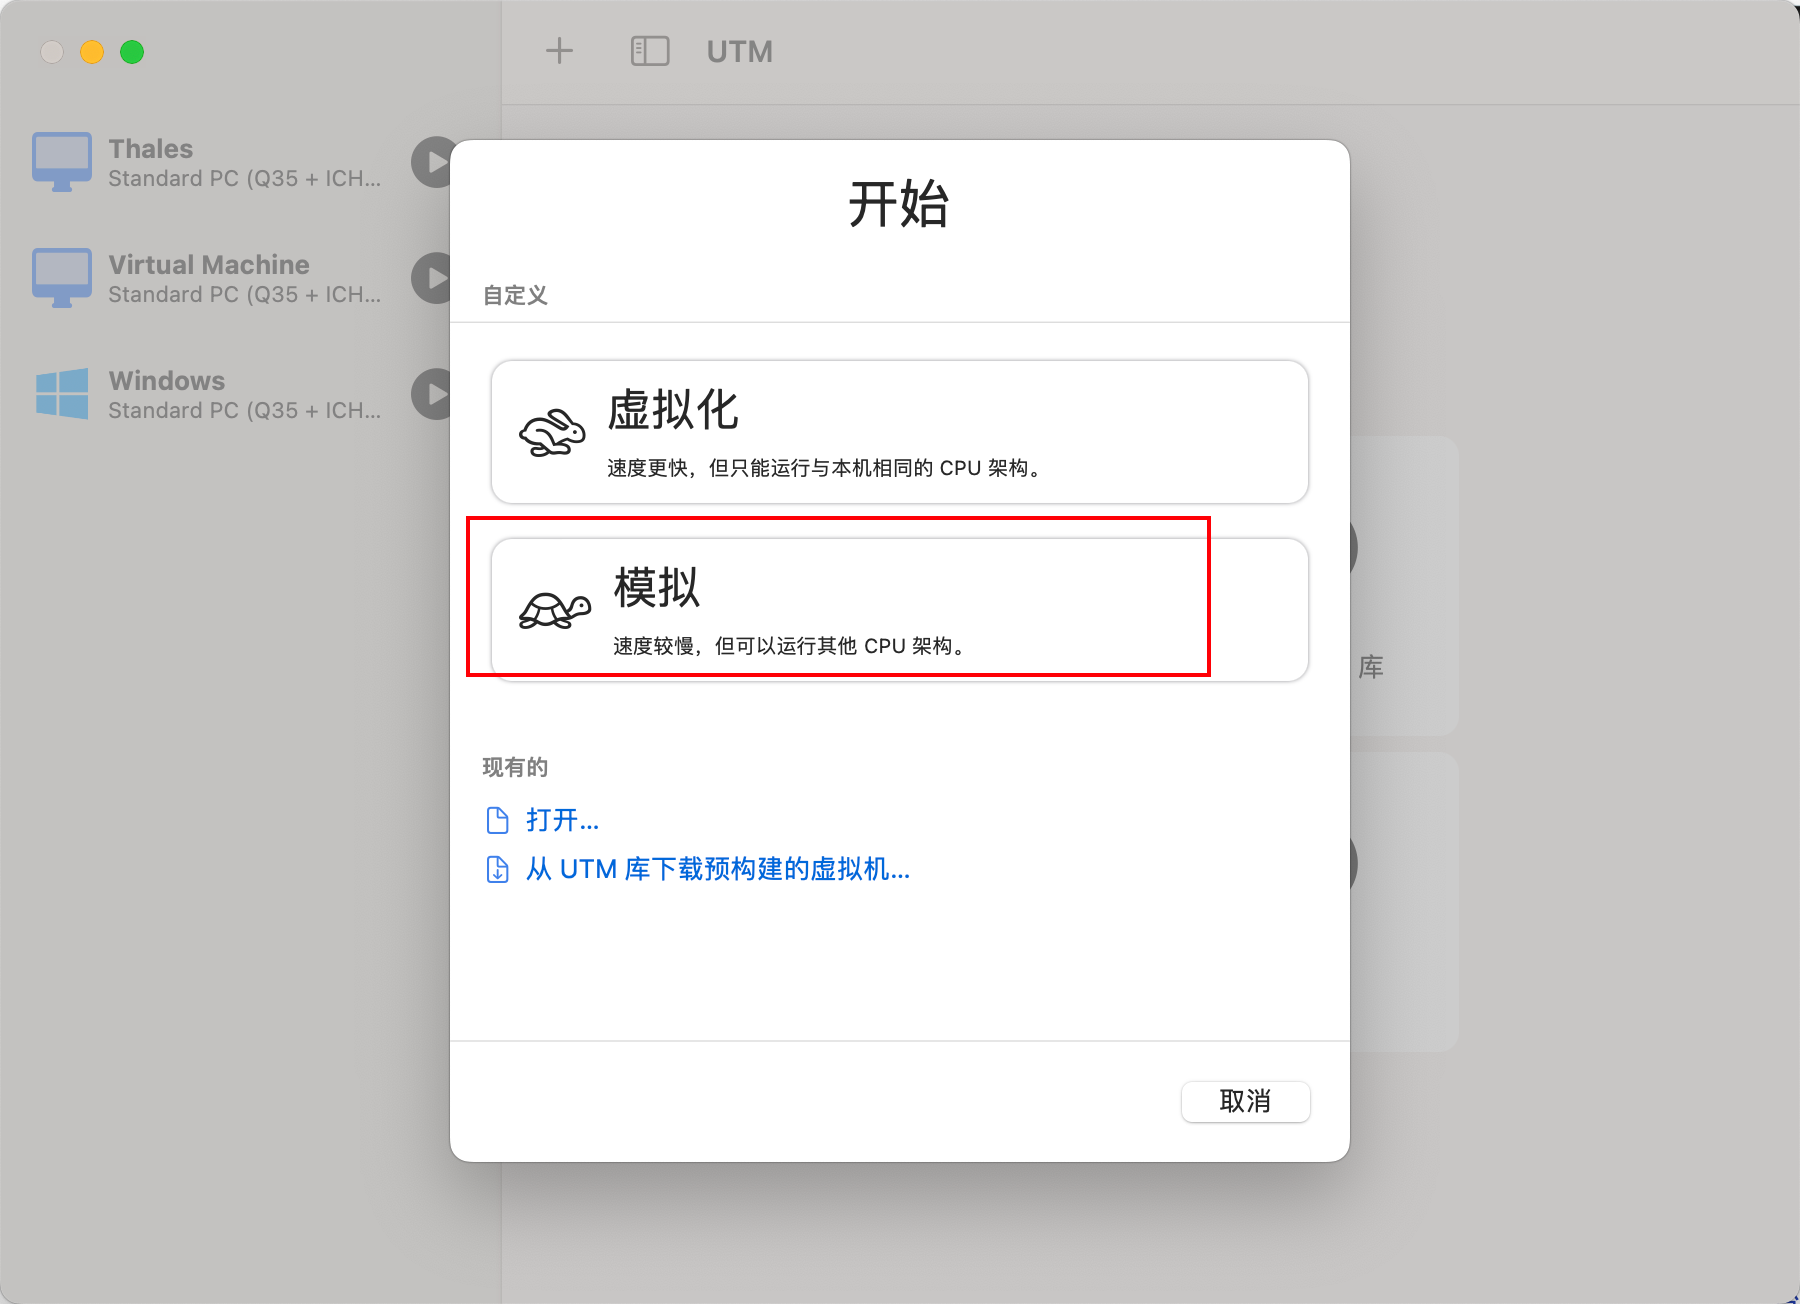Download a prebuilt VM from the UTM gallery link
This screenshot has width=1800, height=1304.
718,869
